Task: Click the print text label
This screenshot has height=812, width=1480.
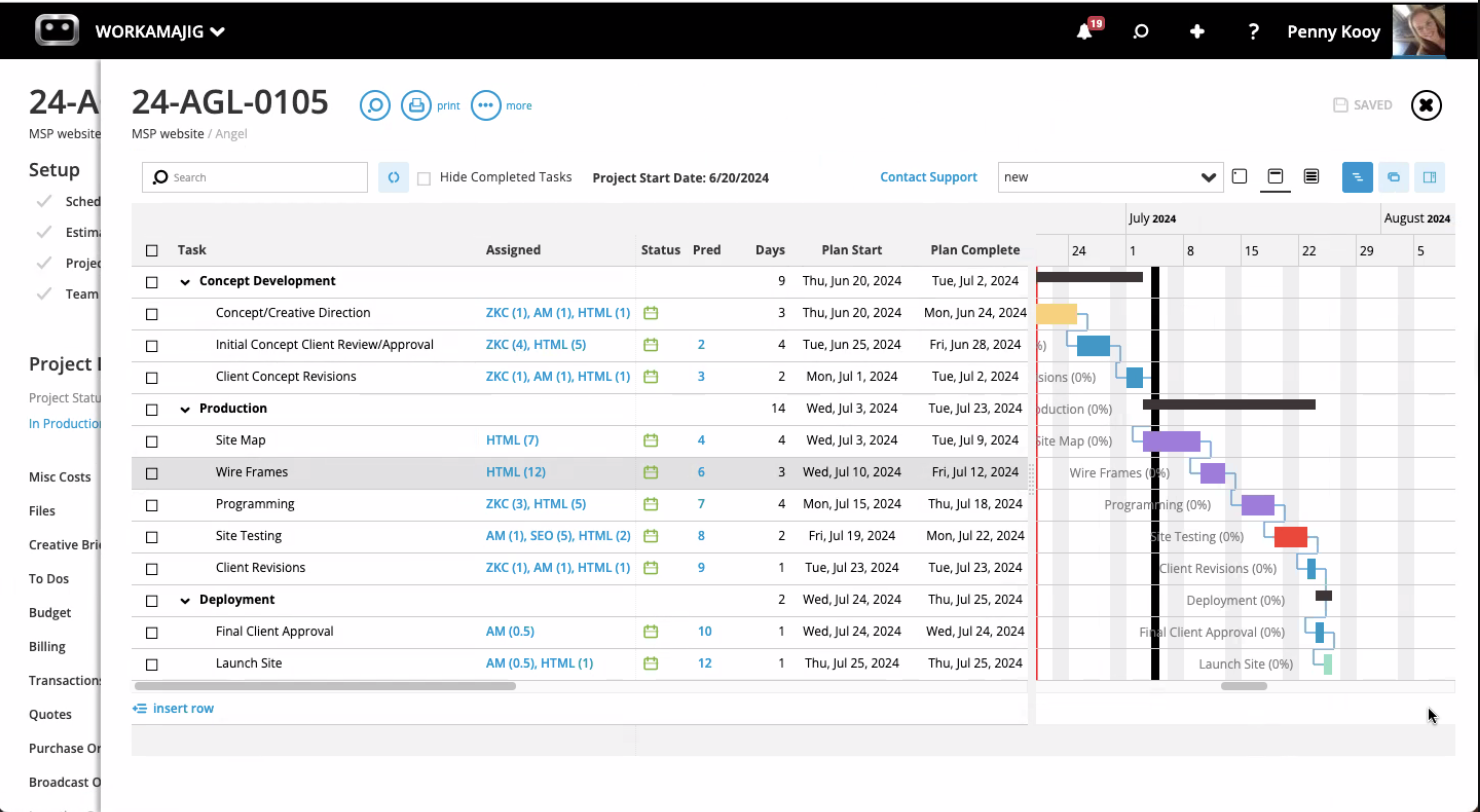Action: click(448, 105)
